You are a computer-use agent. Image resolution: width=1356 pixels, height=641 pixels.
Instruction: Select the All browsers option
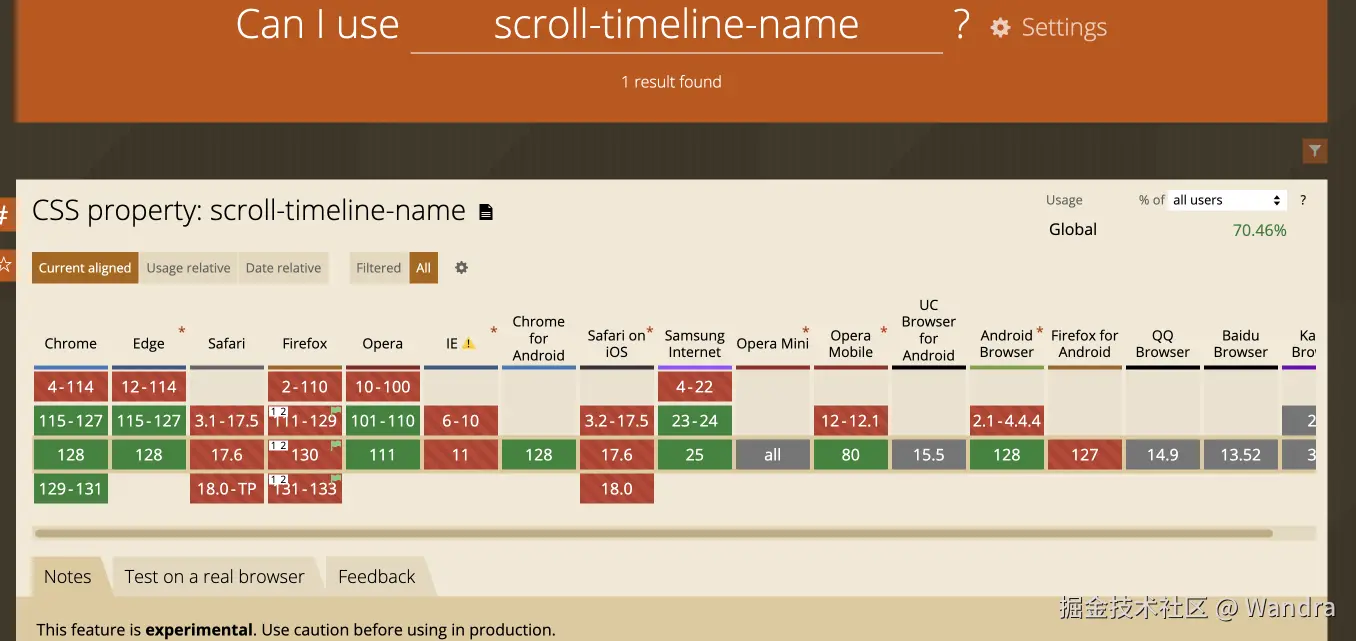coord(424,268)
